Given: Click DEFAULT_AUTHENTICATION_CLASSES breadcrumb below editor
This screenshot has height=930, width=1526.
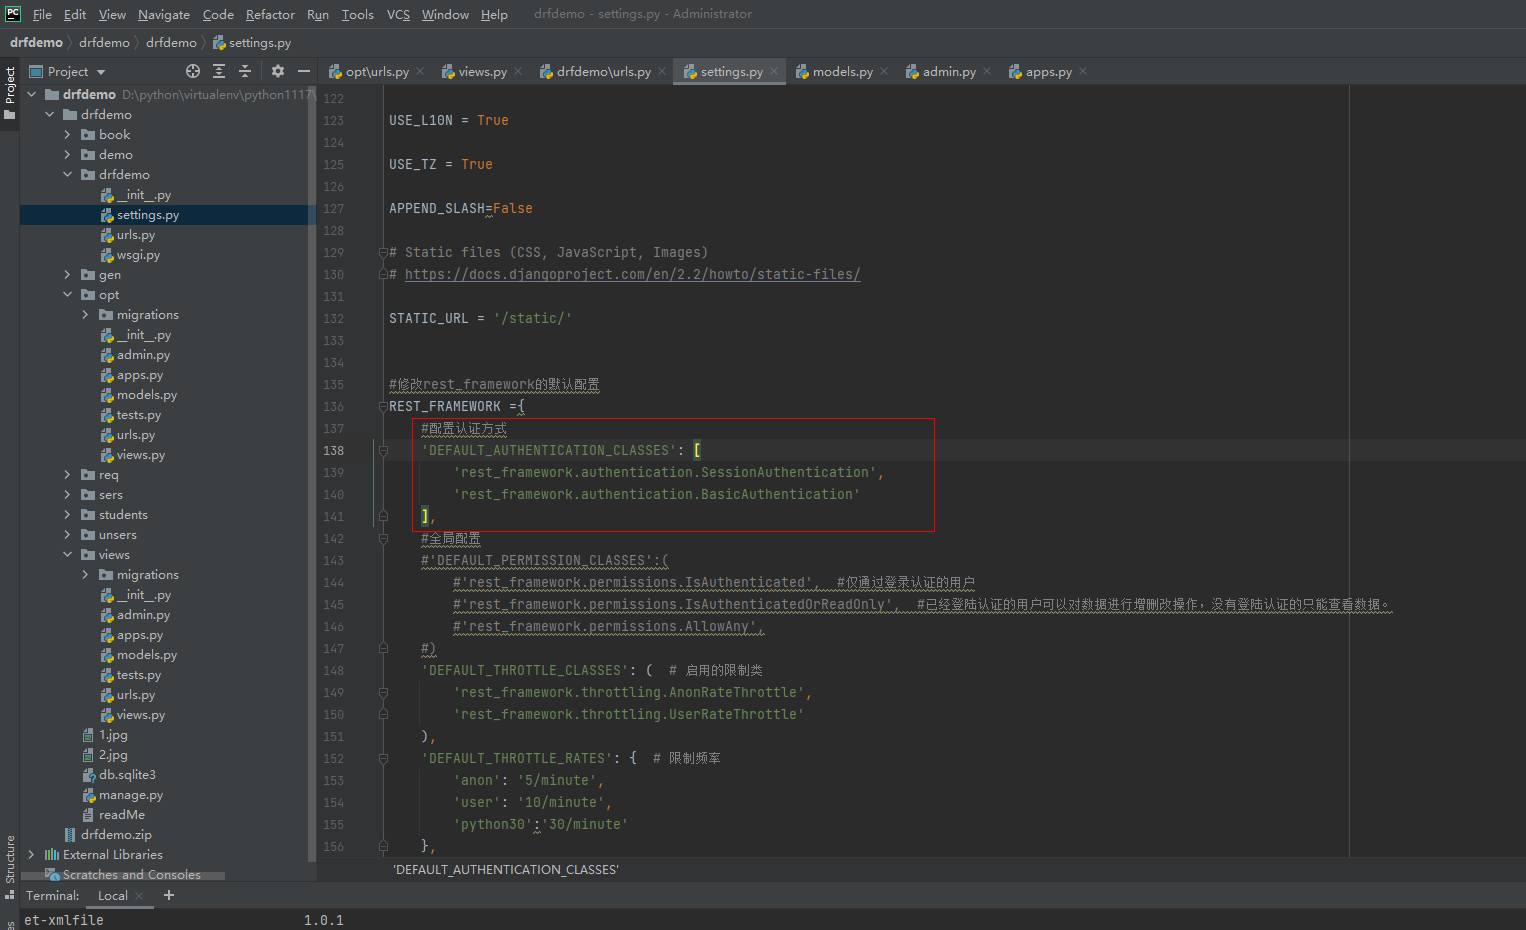Looking at the screenshot, I should pos(506,869).
